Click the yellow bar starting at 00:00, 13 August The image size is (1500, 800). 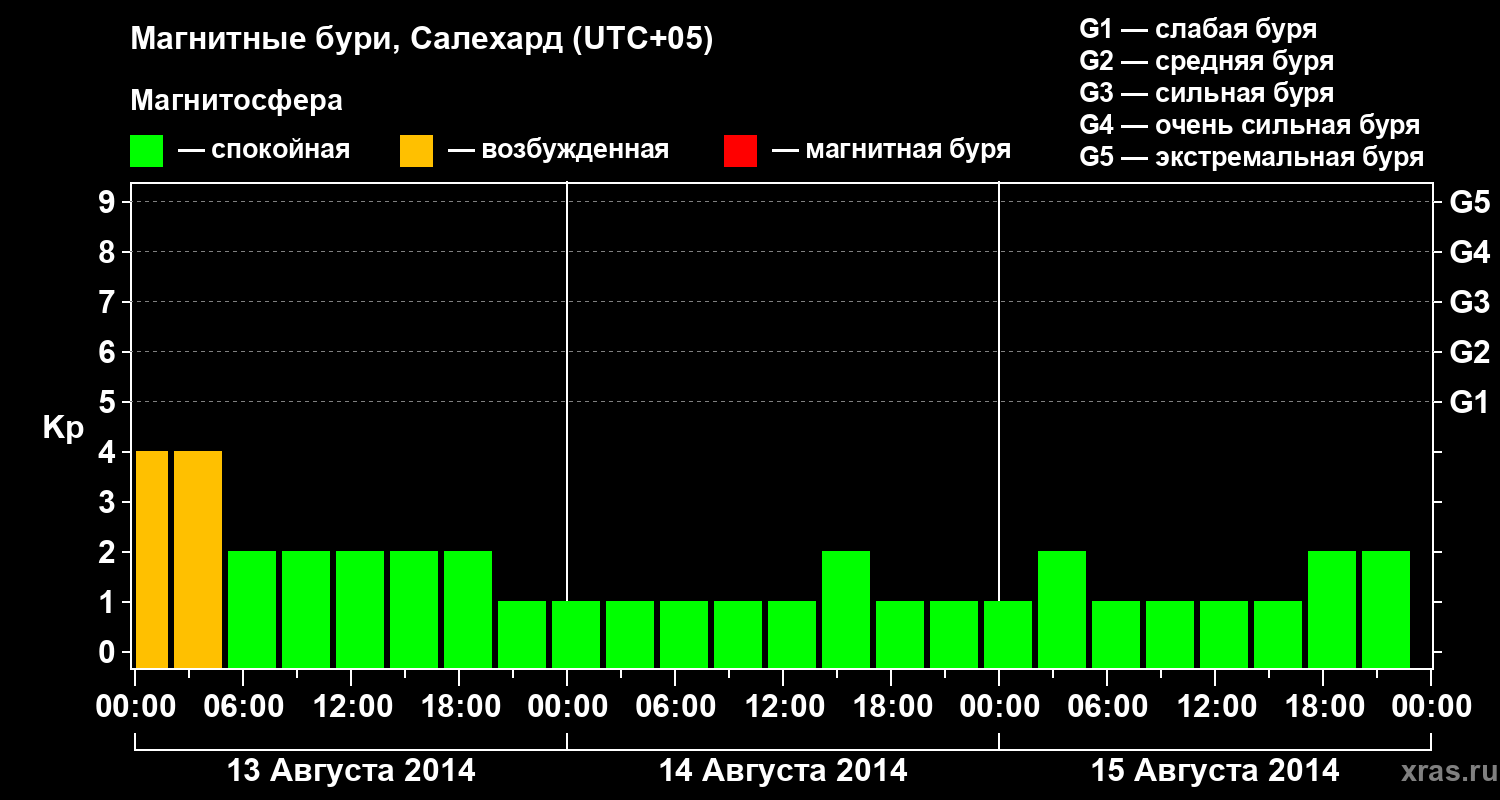[x=151, y=559]
